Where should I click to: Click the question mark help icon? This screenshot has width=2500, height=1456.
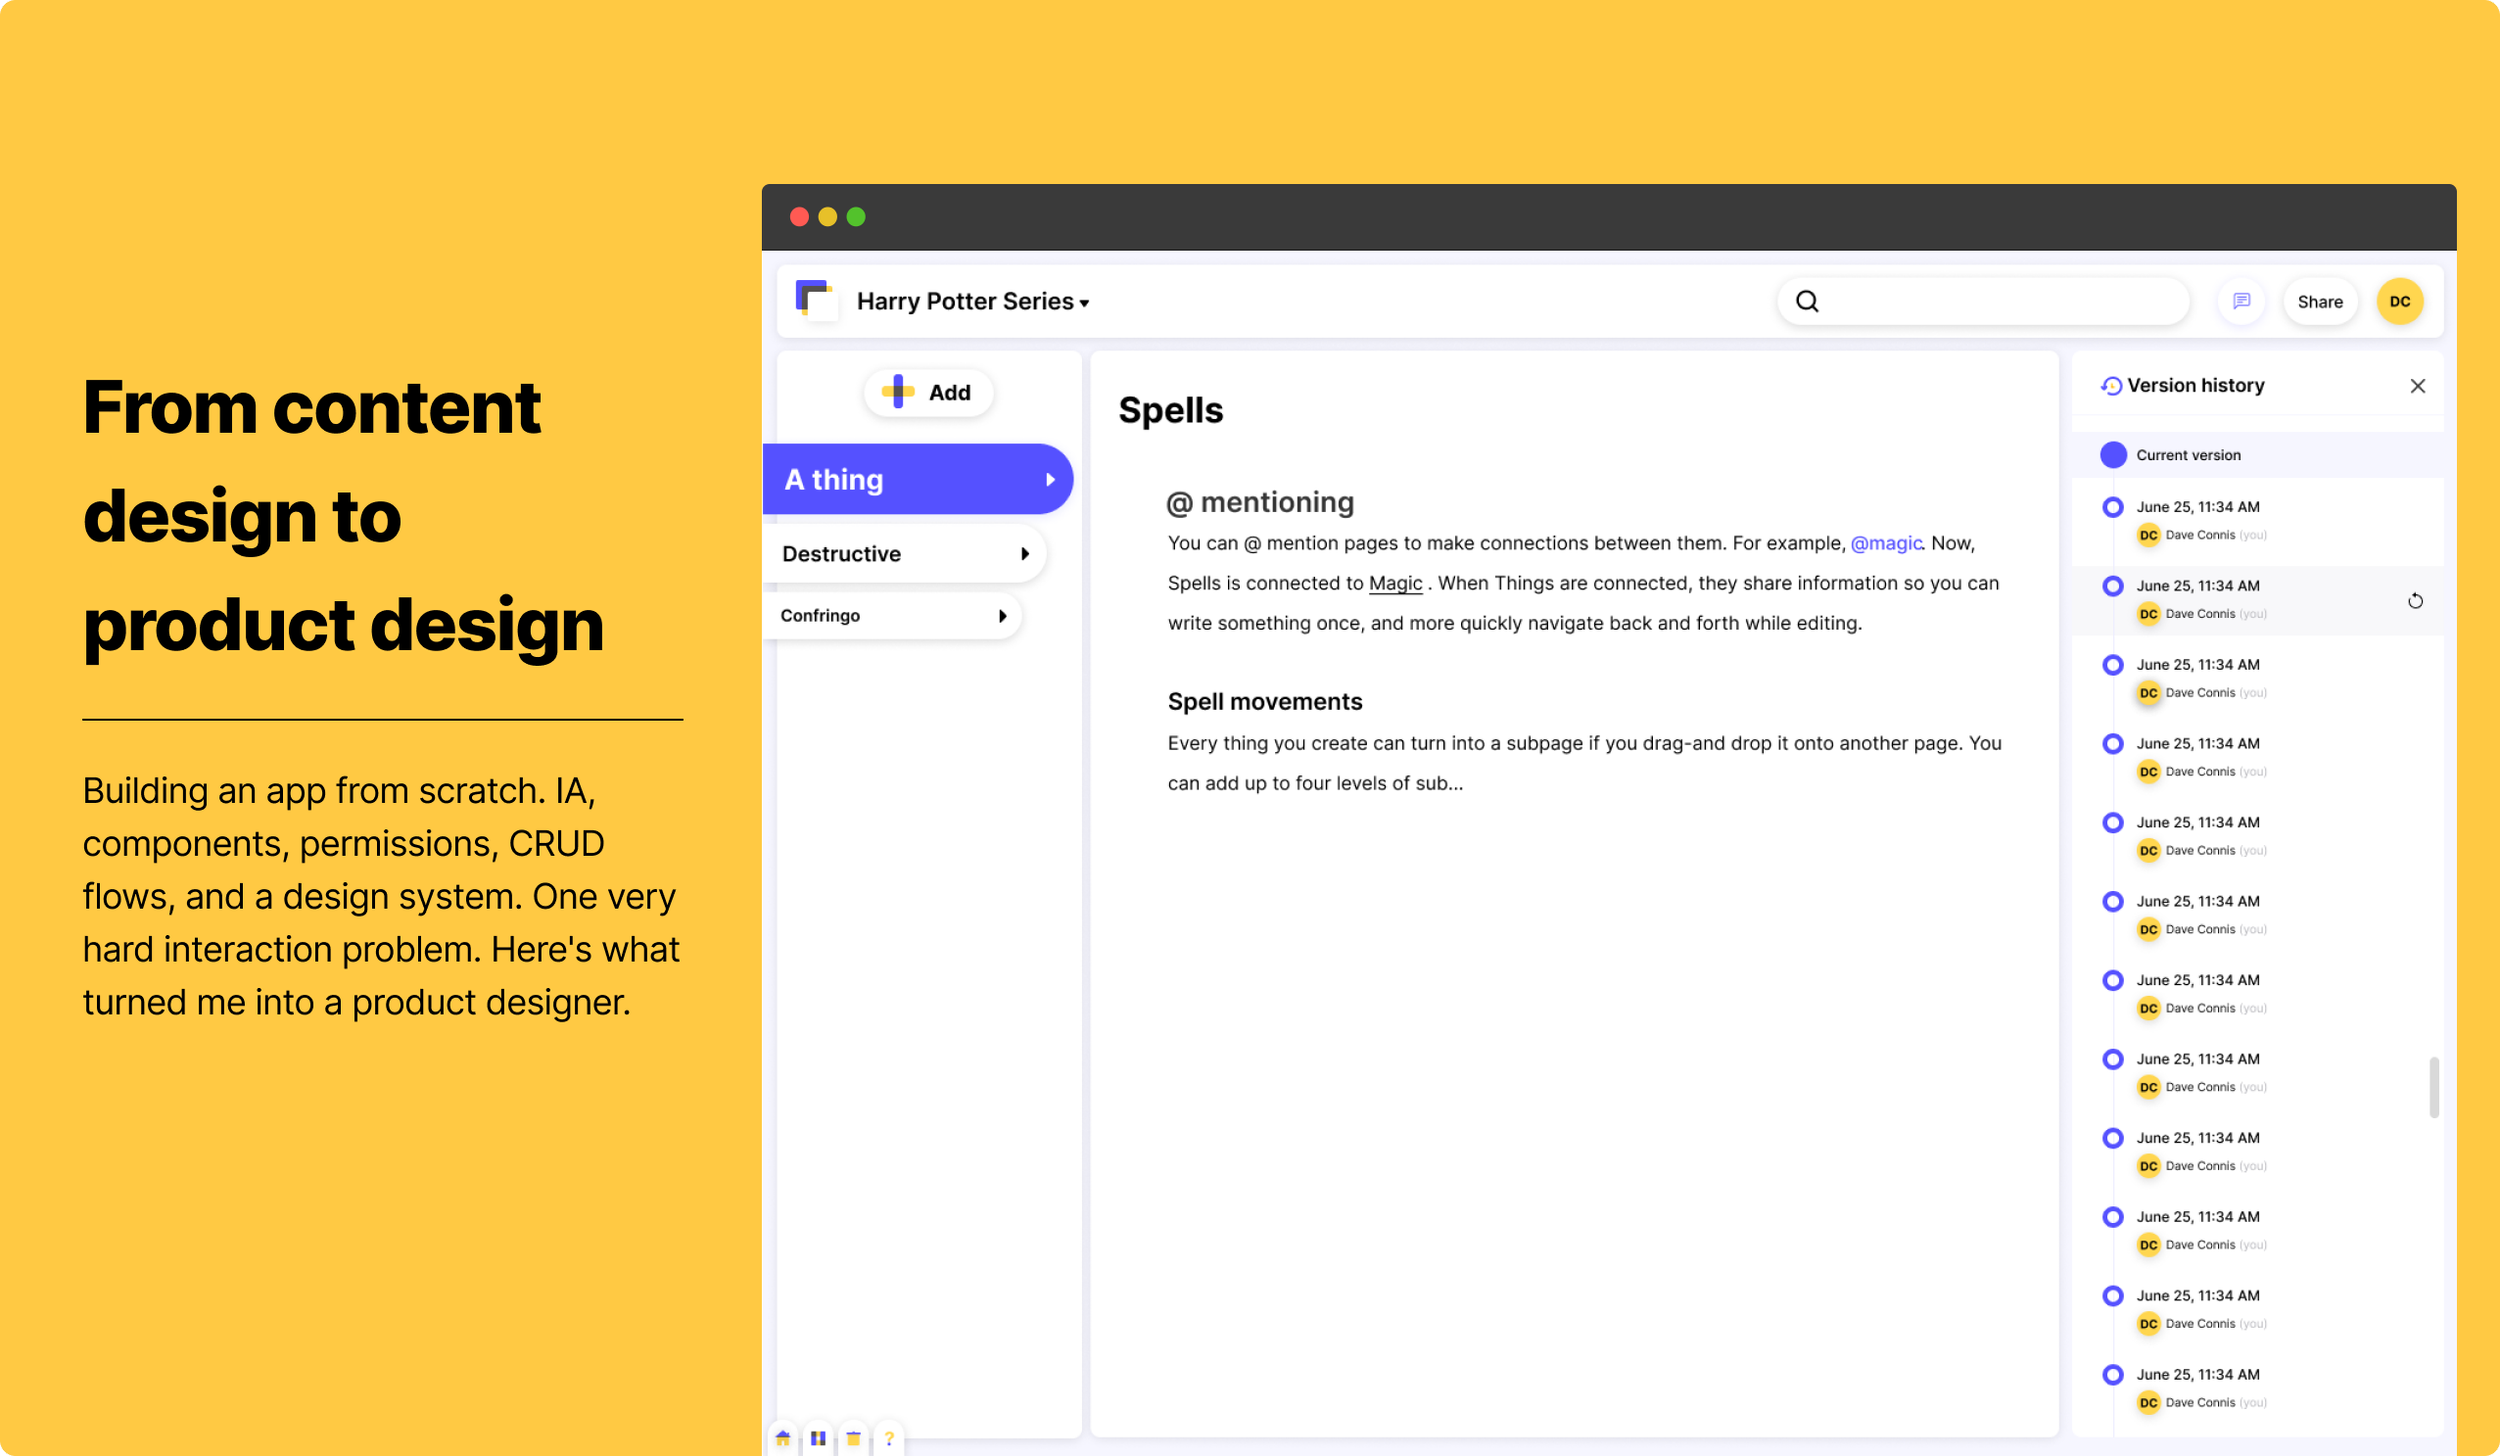point(888,1438)
